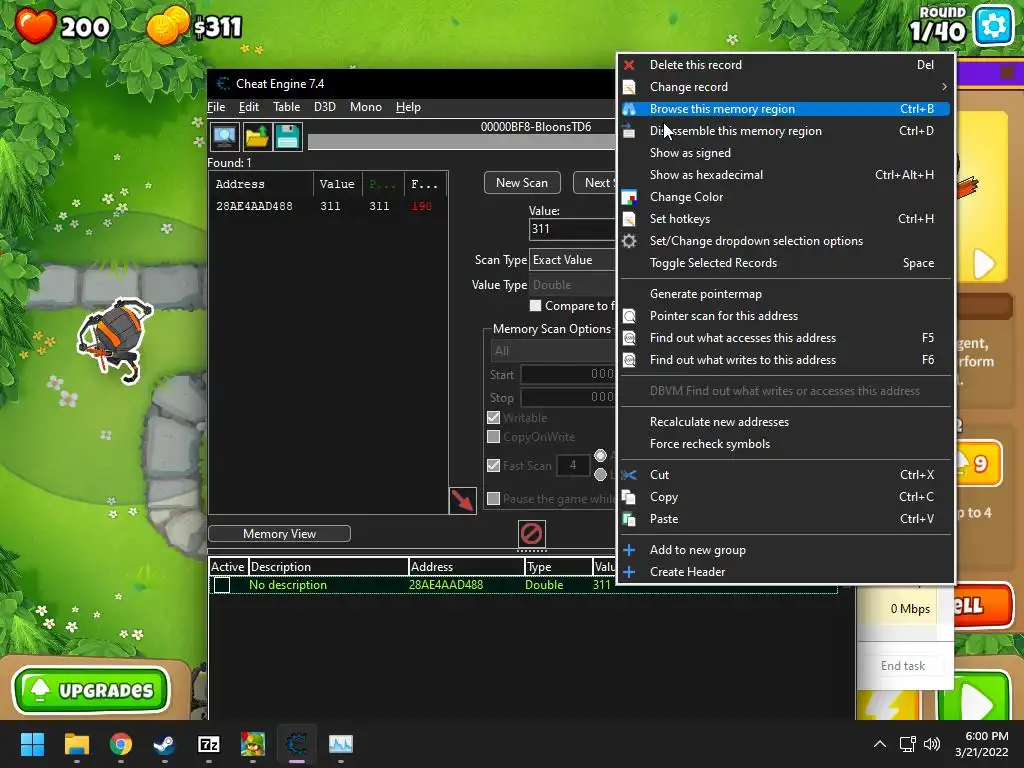Show hidden system tray icons chevron
The image size is (1024, 768).
tap(880, 744)
